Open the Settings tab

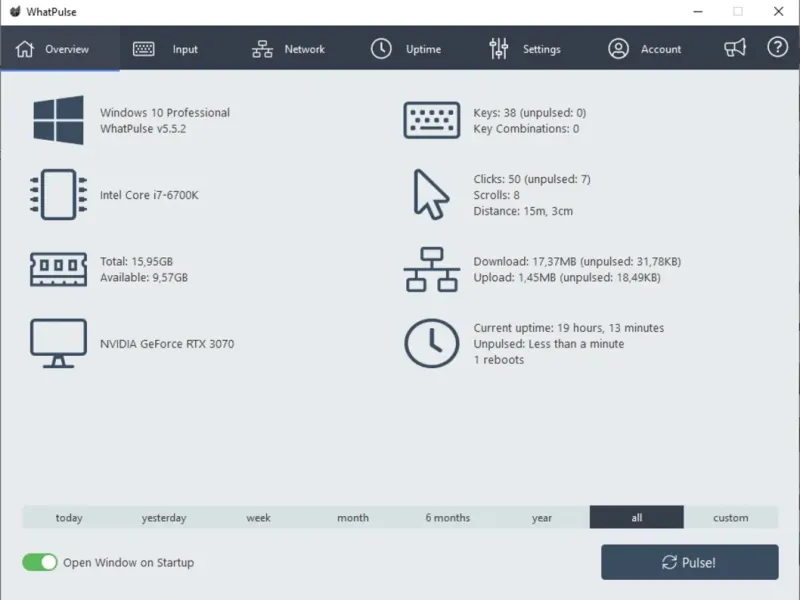524,49
